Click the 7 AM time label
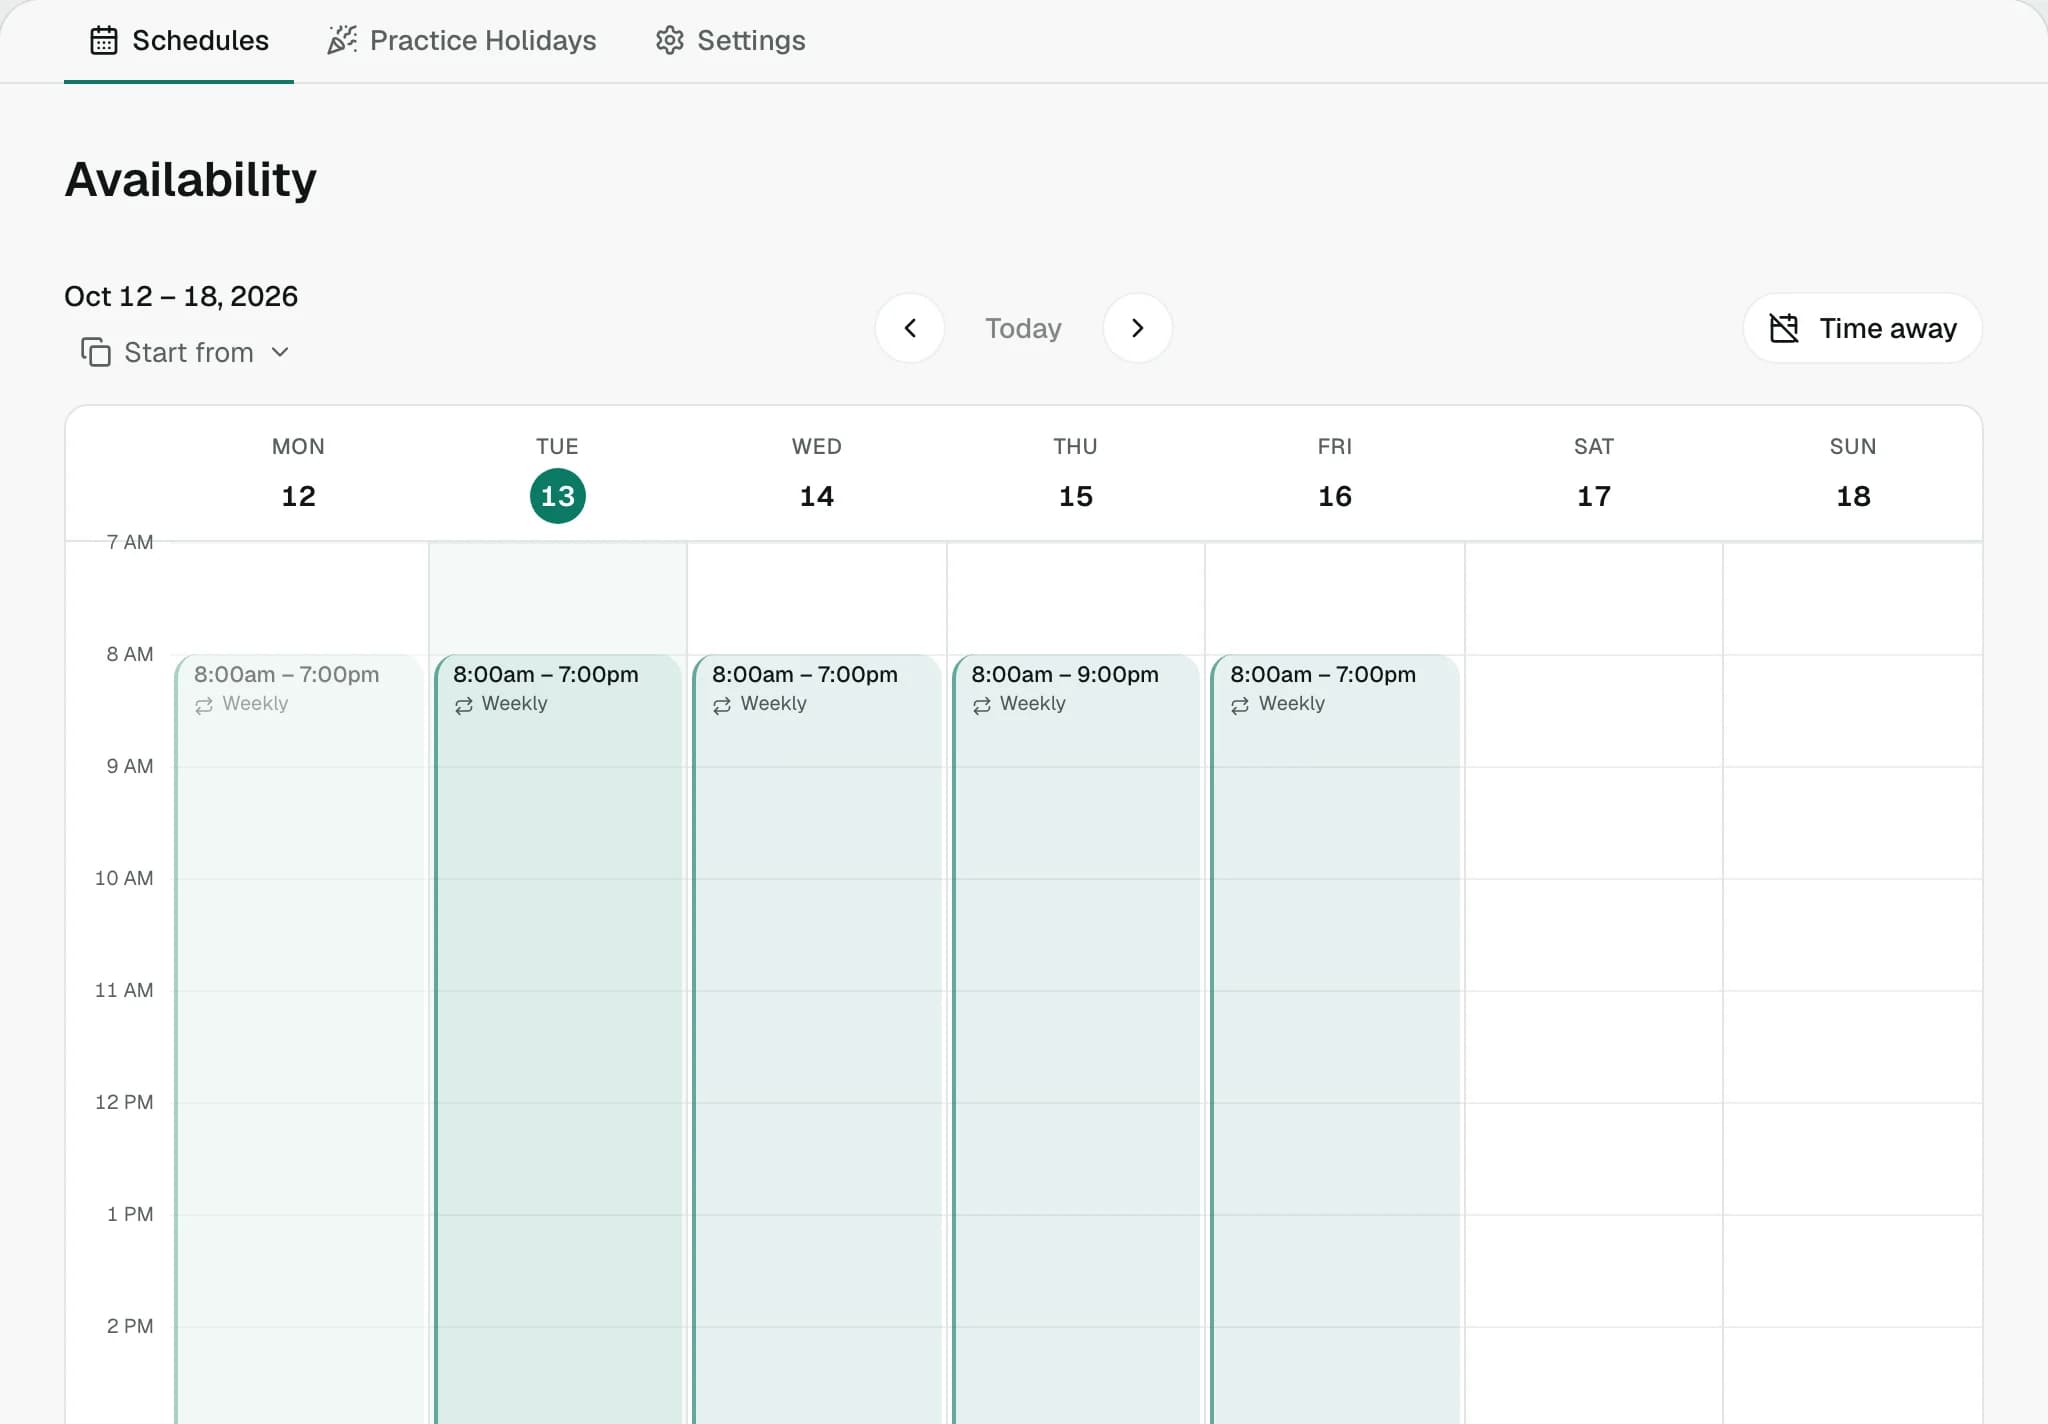Screen dimensions: 2048x1424 (130, 542)
